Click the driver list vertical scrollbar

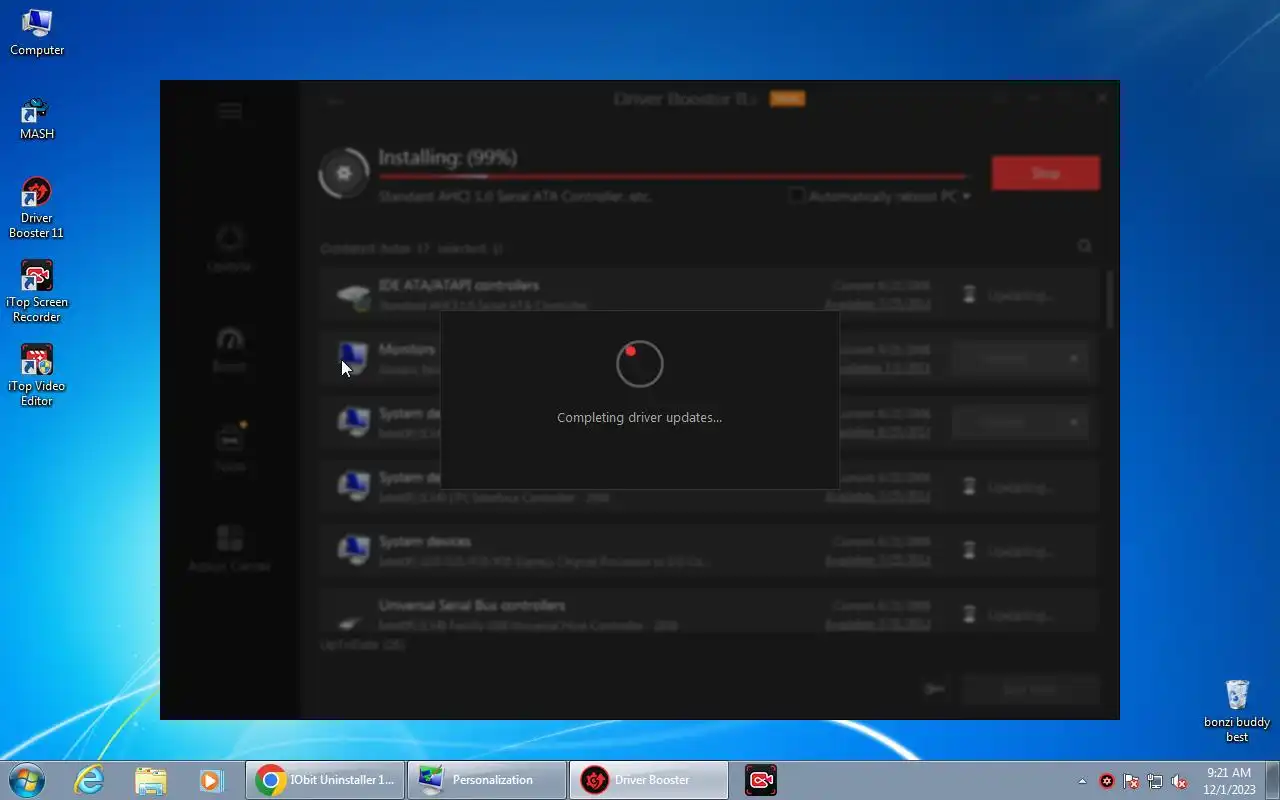coord(1110,298)
